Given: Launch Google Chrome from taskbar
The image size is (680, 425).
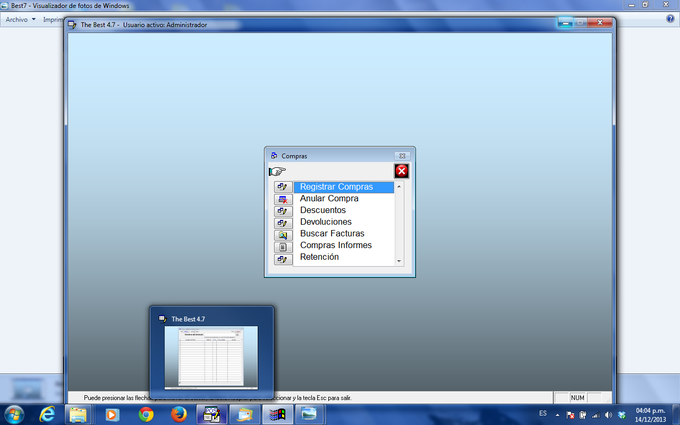Looking at the screenshot, I should click(x=146, y=415).
